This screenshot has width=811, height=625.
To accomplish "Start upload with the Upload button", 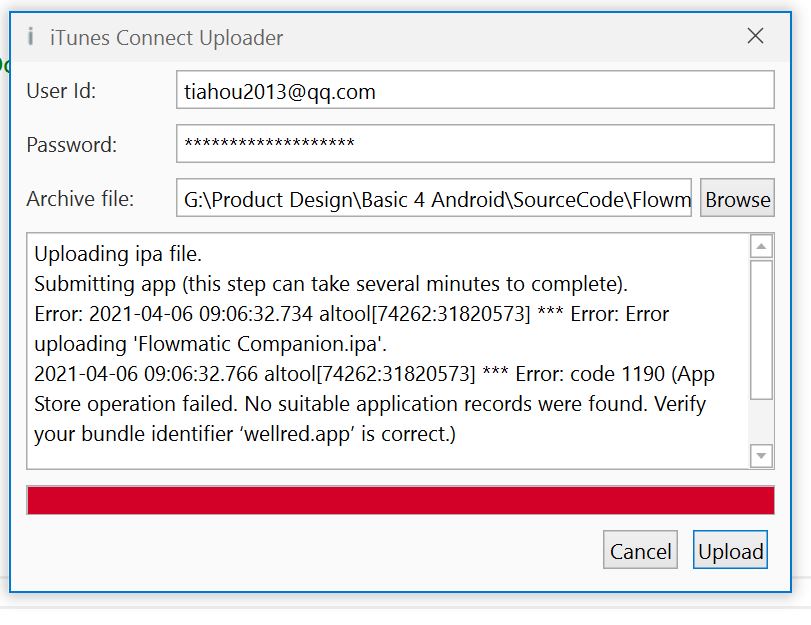I will click(x=730, y=550).
